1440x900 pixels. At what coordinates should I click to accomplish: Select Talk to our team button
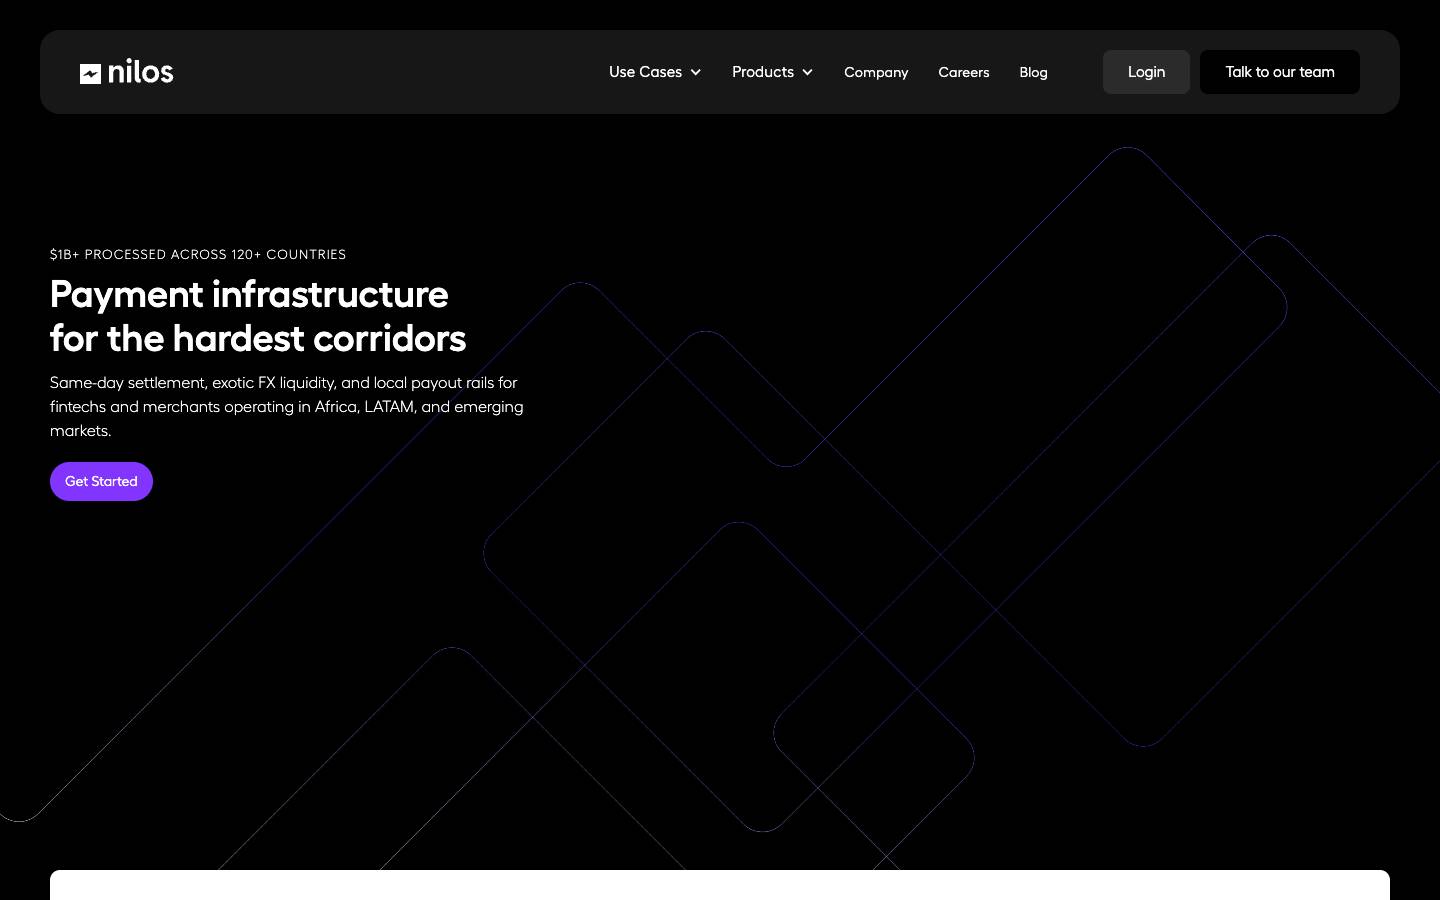click(x=1280, y=72)
